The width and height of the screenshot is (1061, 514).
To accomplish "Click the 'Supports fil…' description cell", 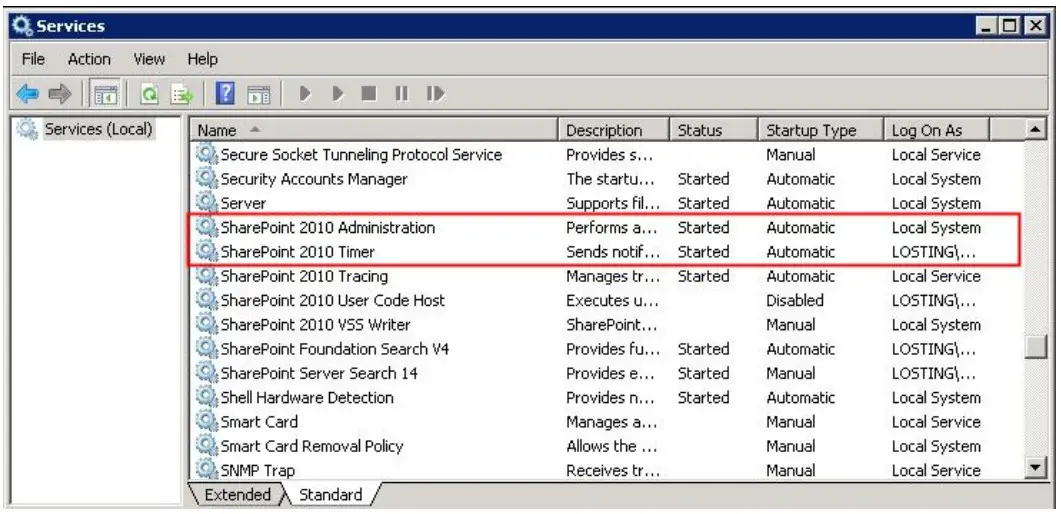I will (x=613, y=203).
